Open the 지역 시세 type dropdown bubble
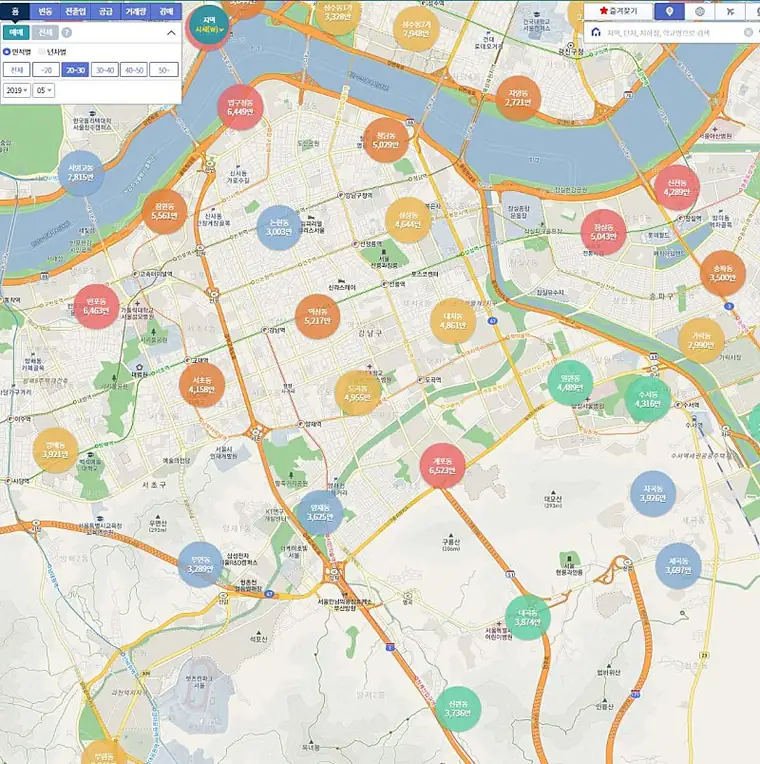Image resolution: width=760 pixels, height=764 pixels. (x=209, y=25)
